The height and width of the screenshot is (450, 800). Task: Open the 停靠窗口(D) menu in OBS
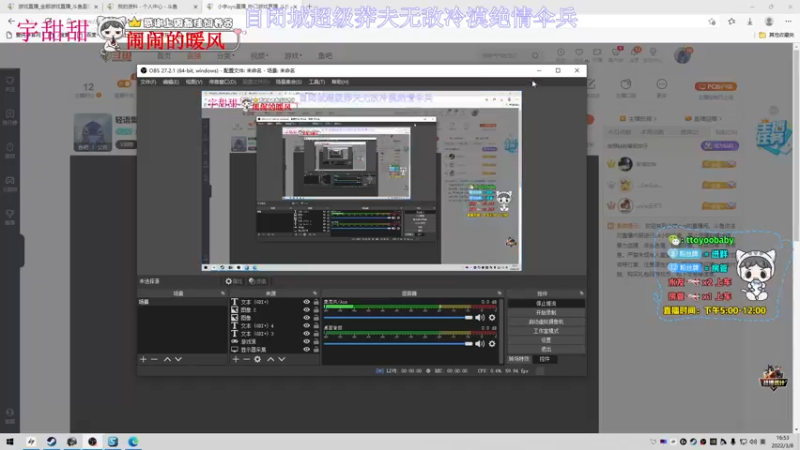pyautogui.click(x=222, y=82)
